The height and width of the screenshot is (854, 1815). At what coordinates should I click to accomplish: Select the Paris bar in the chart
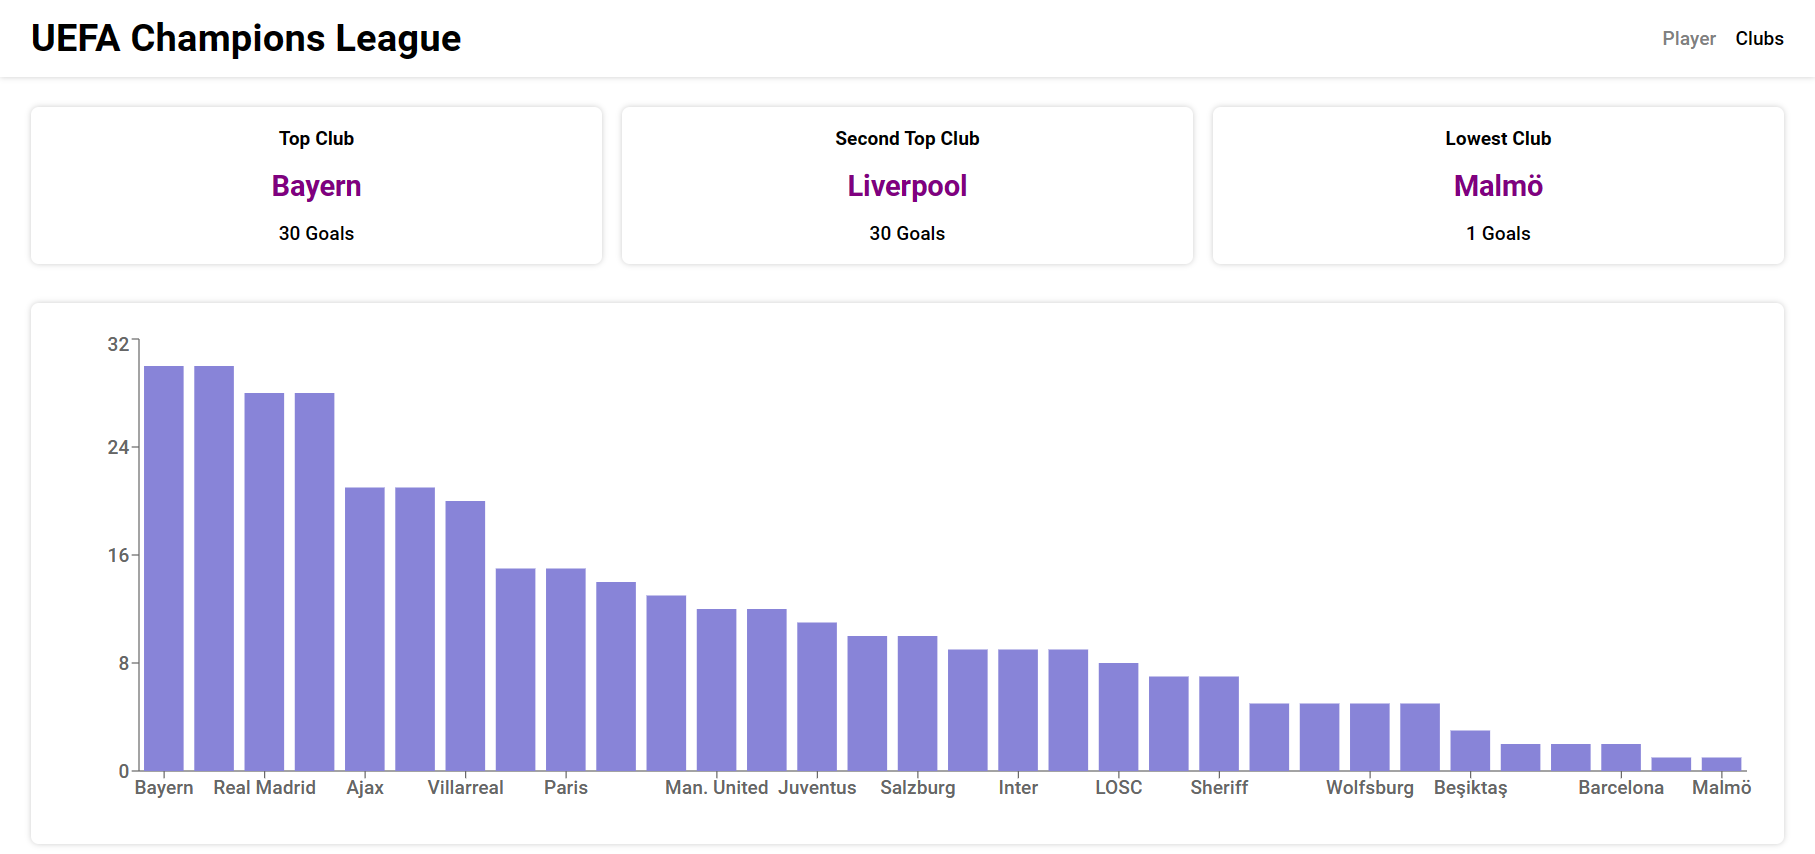tap(566, 670)
